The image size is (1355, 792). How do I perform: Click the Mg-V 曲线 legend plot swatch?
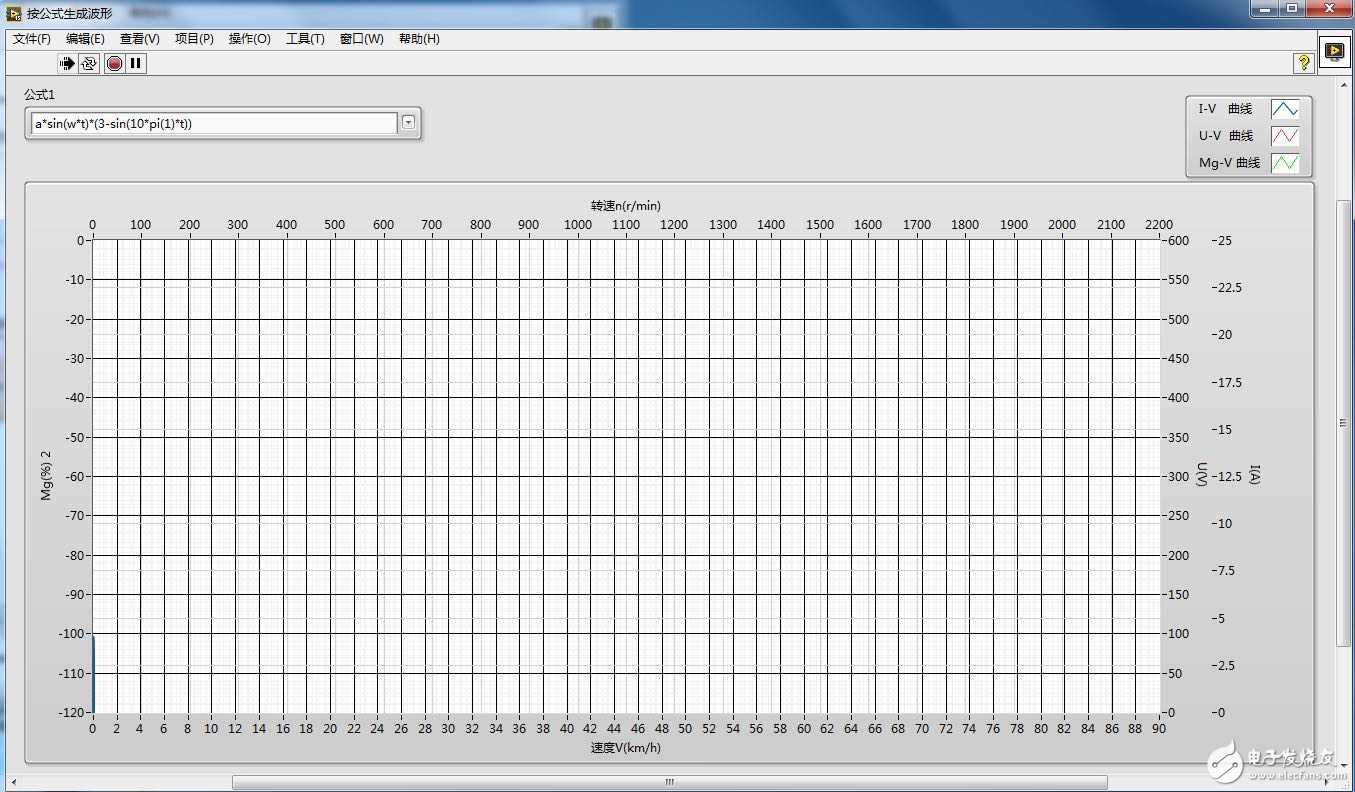[1285, 163]
